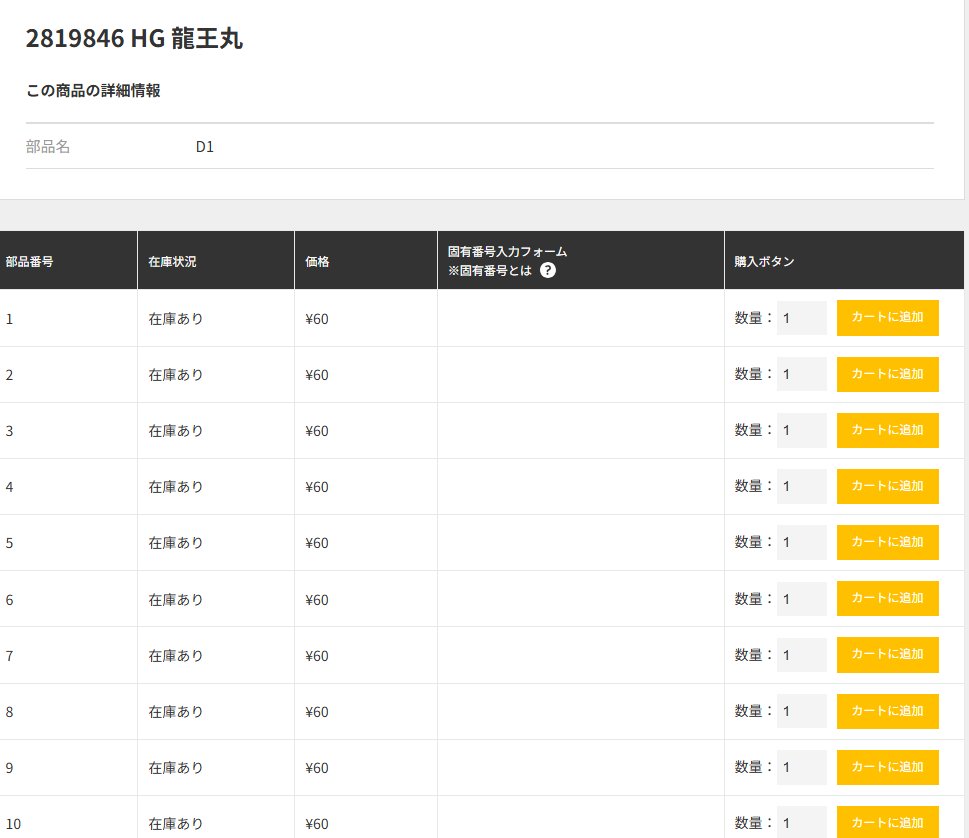Click the 固有番号入力フォーム header text

pos(507,252)
